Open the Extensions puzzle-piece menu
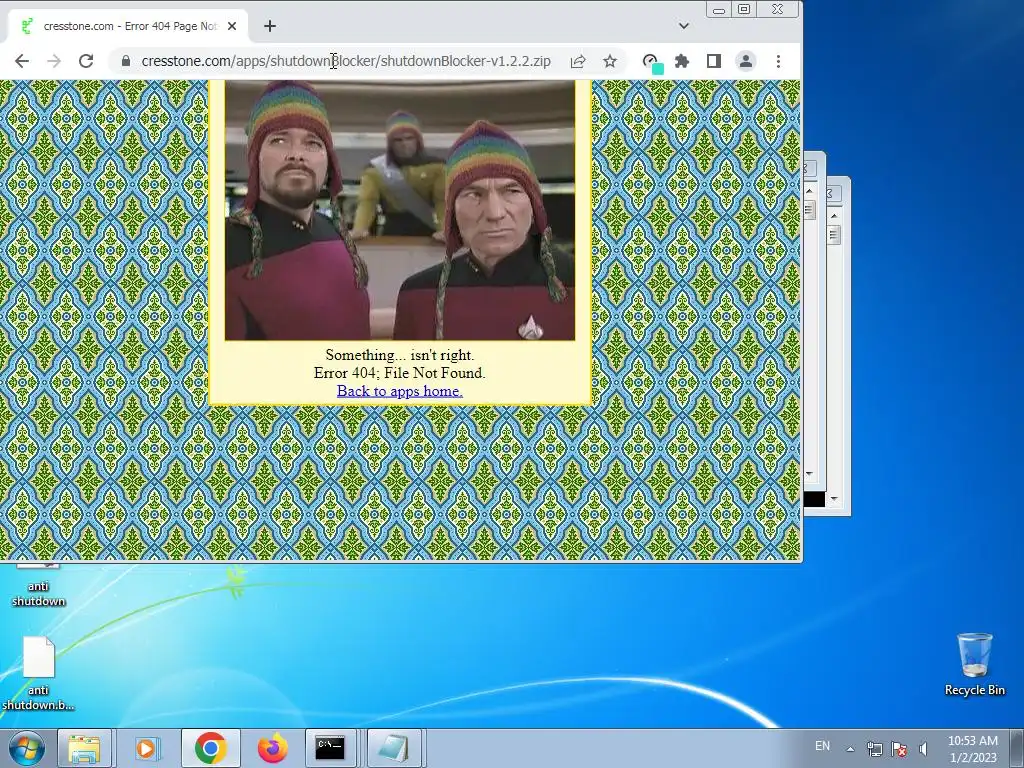1024x768 pixels. (682, 61)
